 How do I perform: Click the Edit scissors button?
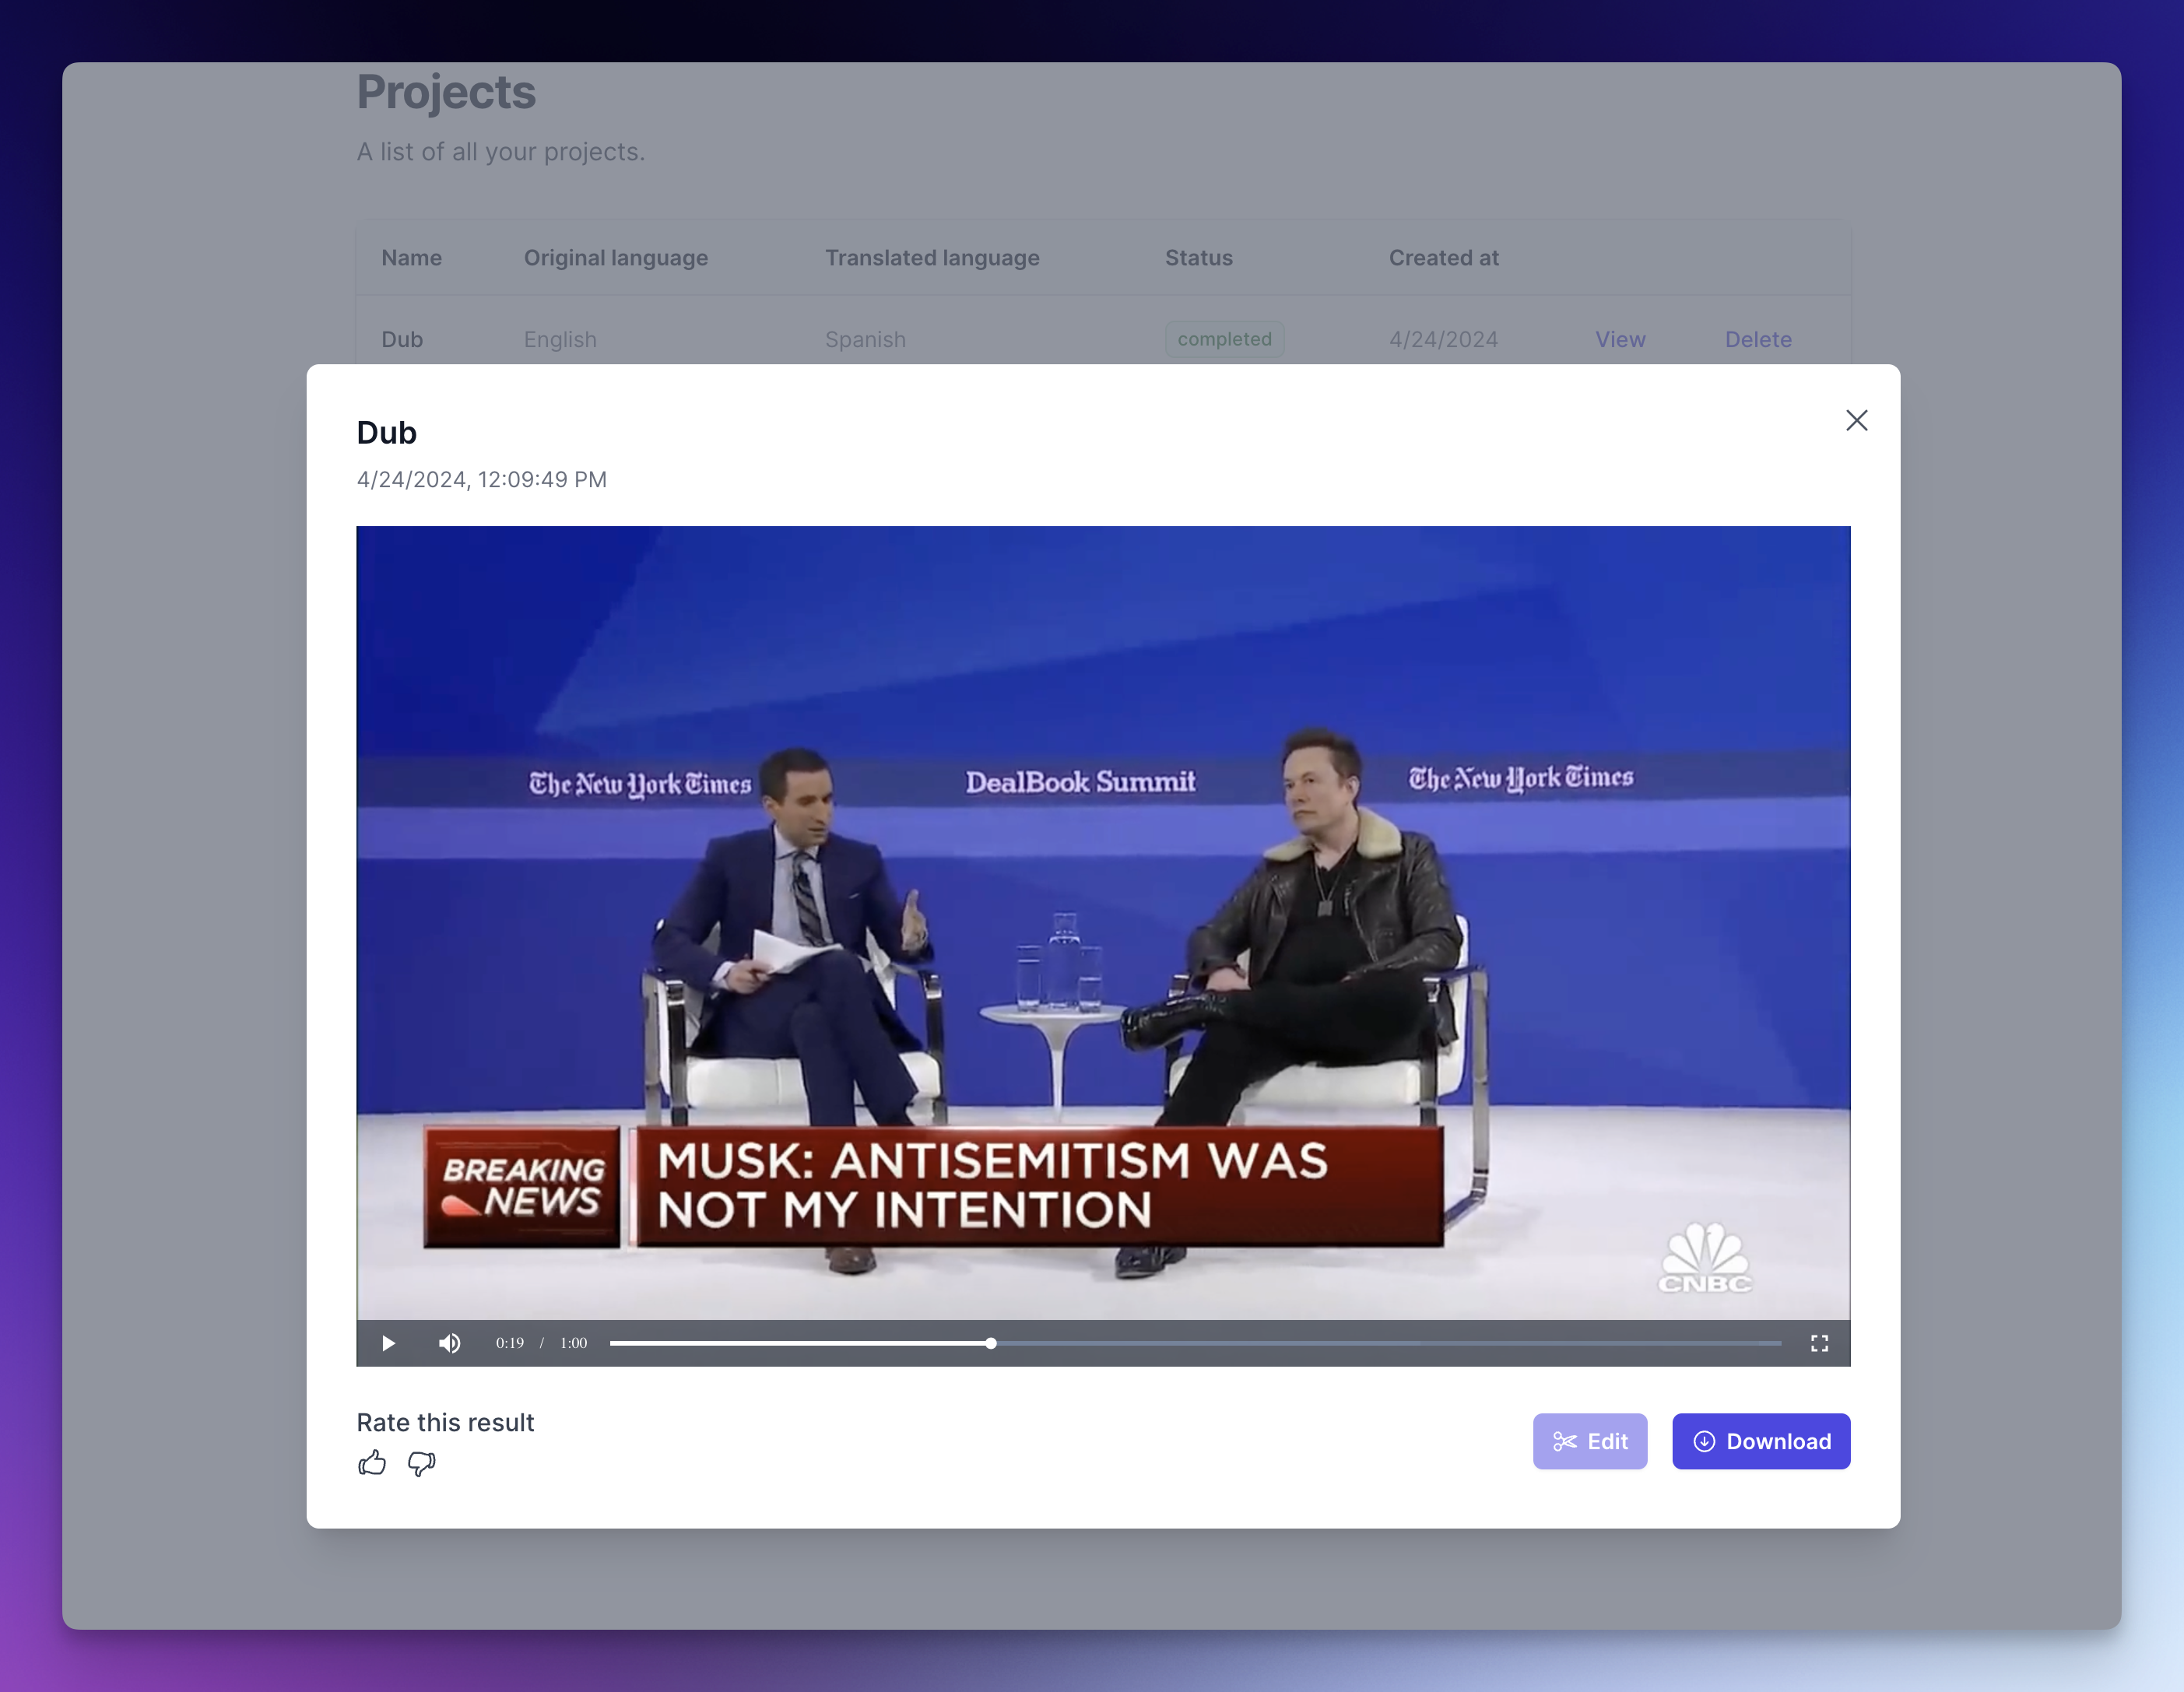(x=1589, y=1441)
